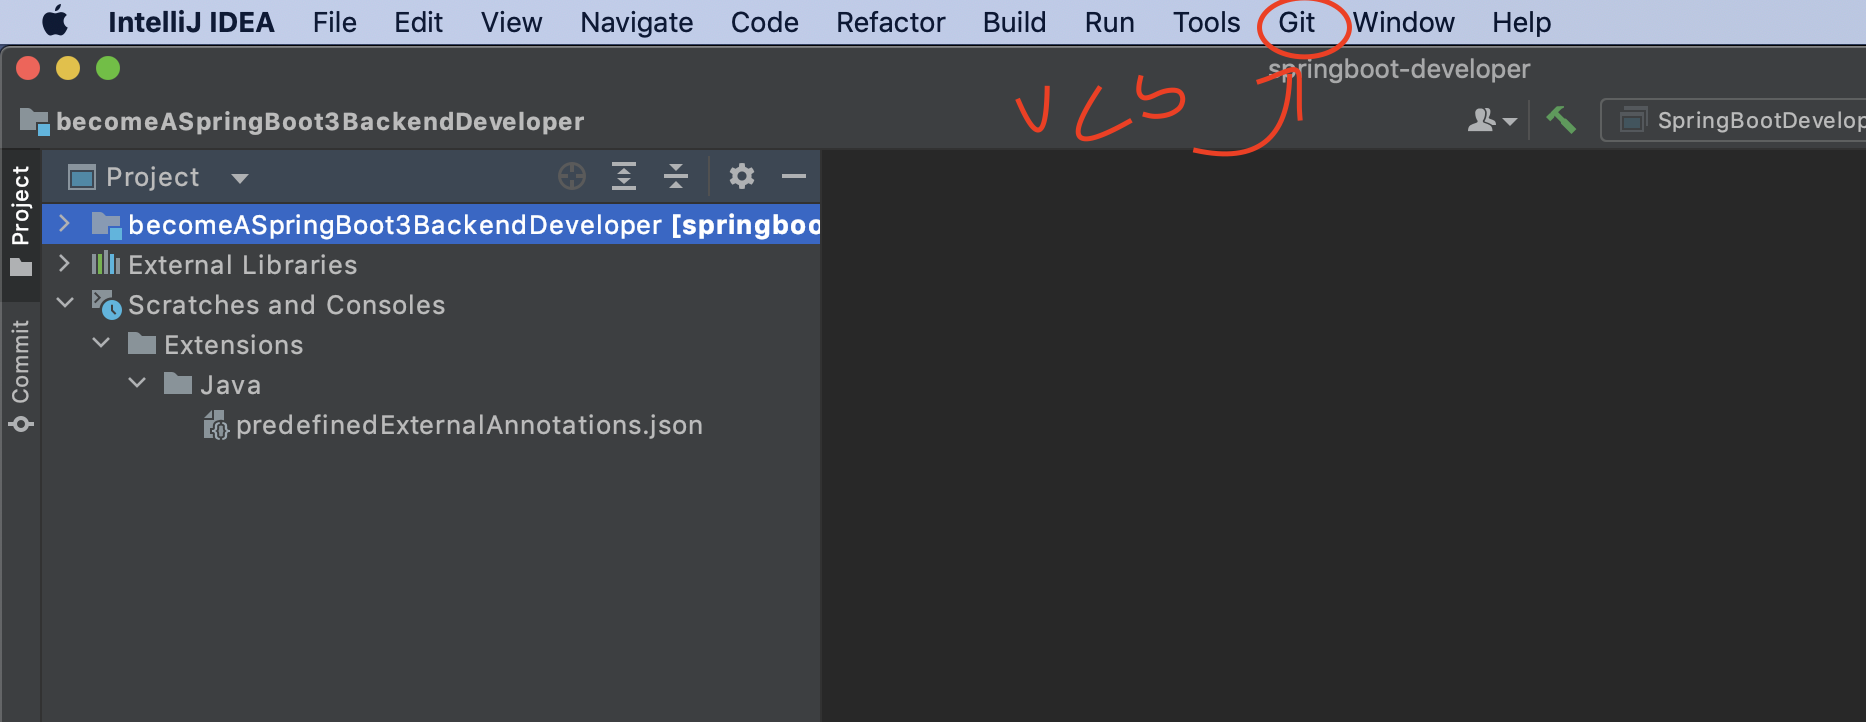The width and height of the screenshot is (1866, 722).
Task: Click the green hammer Build Project icon
Action: click(1560, 120)
